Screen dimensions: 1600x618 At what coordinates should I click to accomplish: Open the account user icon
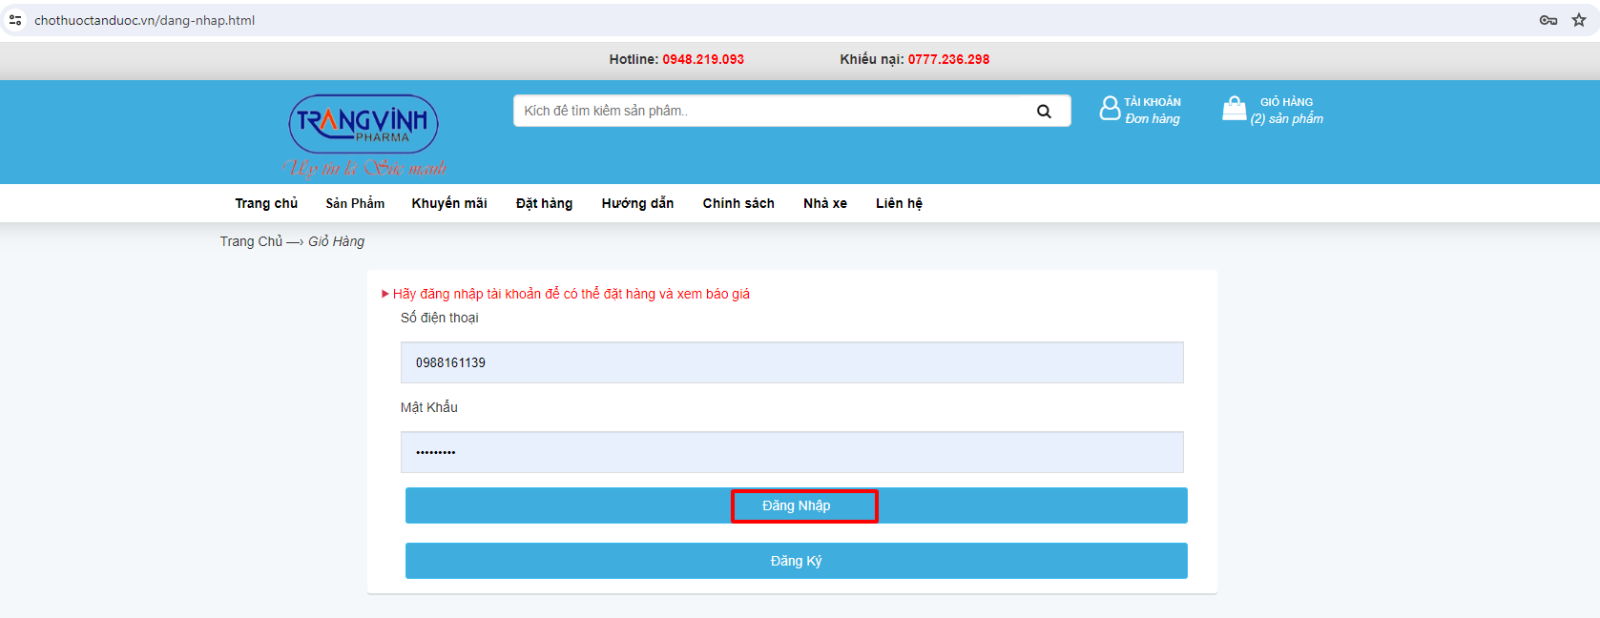[1109, 108]
